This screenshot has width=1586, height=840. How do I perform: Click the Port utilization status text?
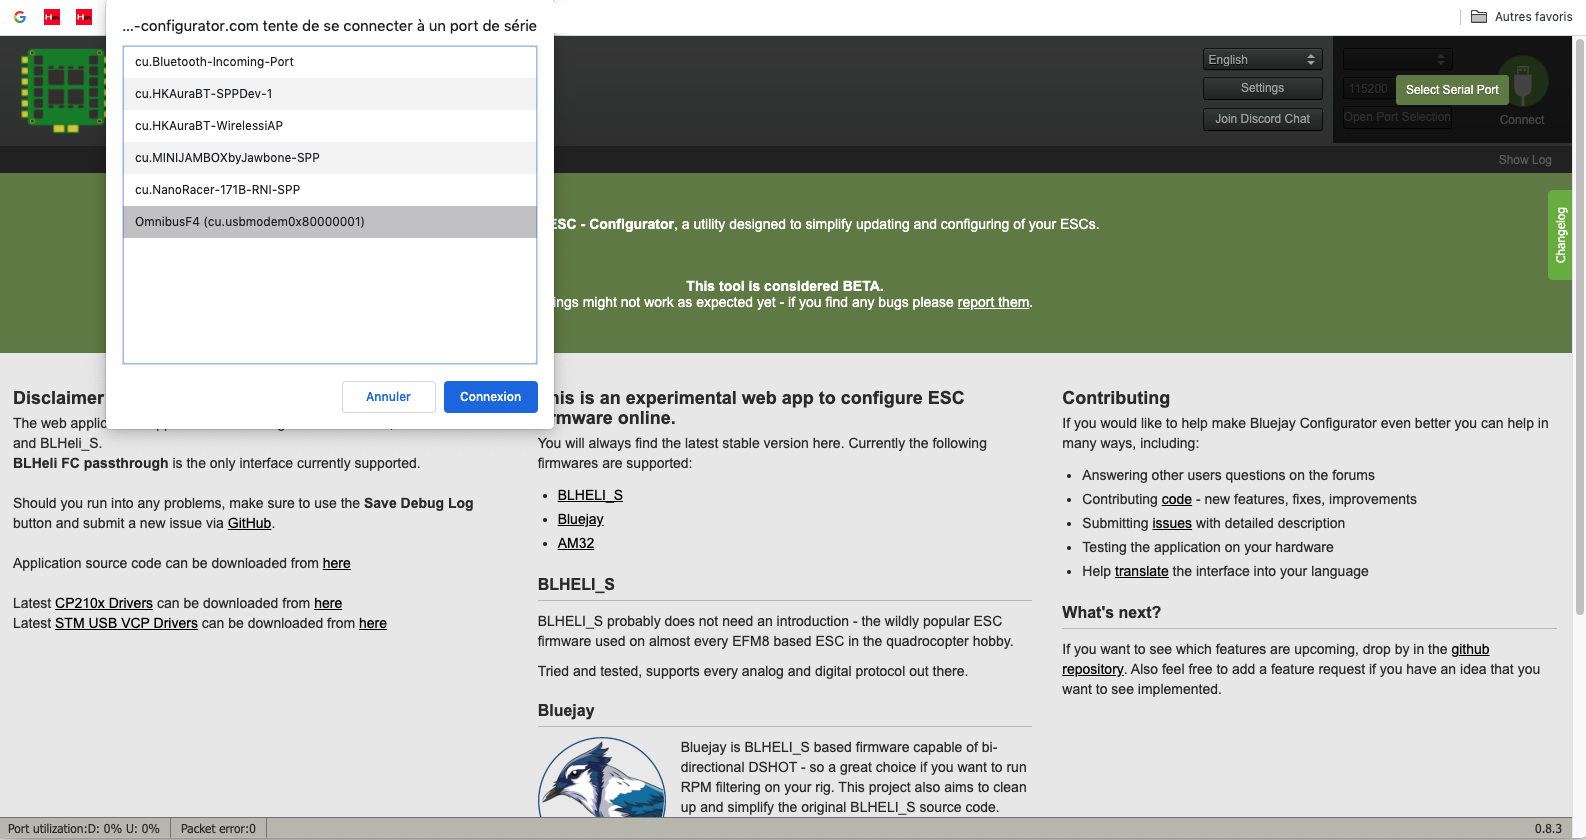click(84, 829)
